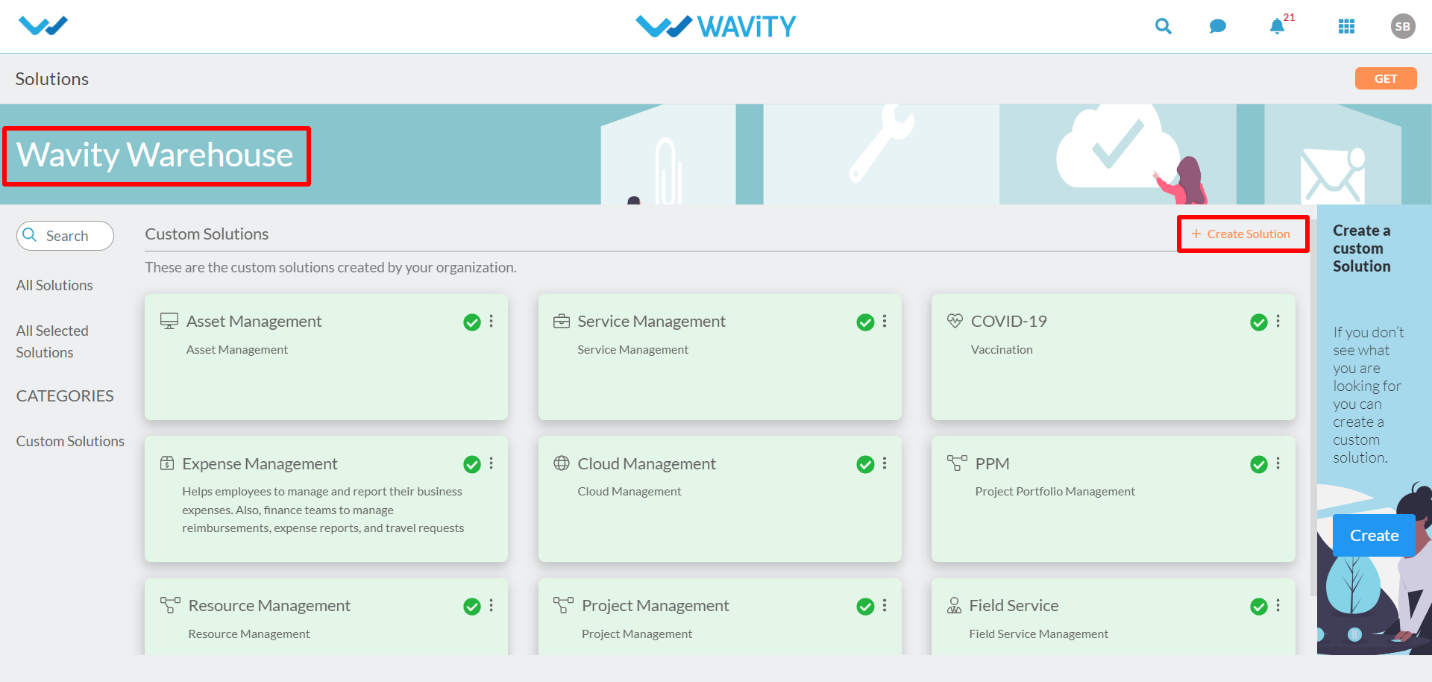Click the Cloud Management globe icon
The height and width of the screenshot is (682, 1432).
click(562, 464)
